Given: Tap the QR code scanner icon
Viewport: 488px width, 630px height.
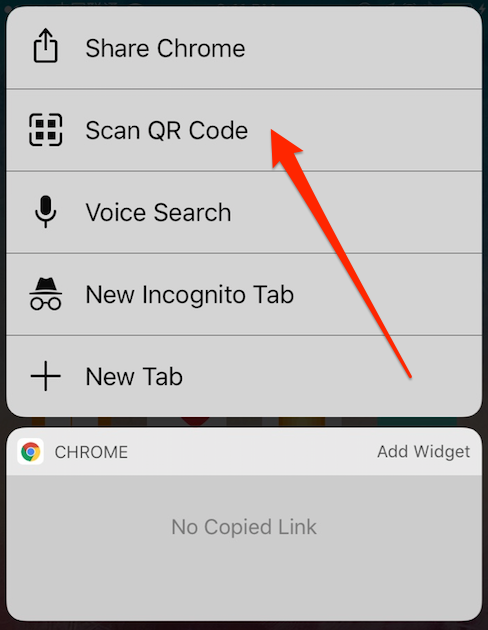Looking at the screenshot, I should [x=45, y=130].
